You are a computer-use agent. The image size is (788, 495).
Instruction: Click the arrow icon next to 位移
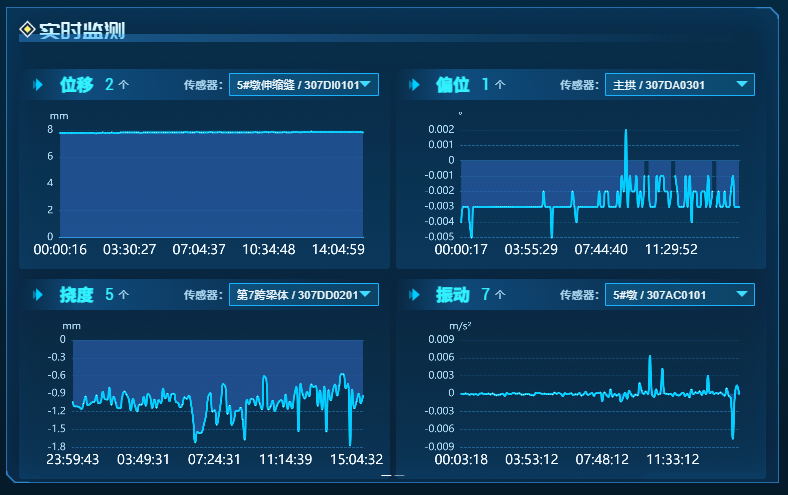pyautogui.click(x=38, y=85)
